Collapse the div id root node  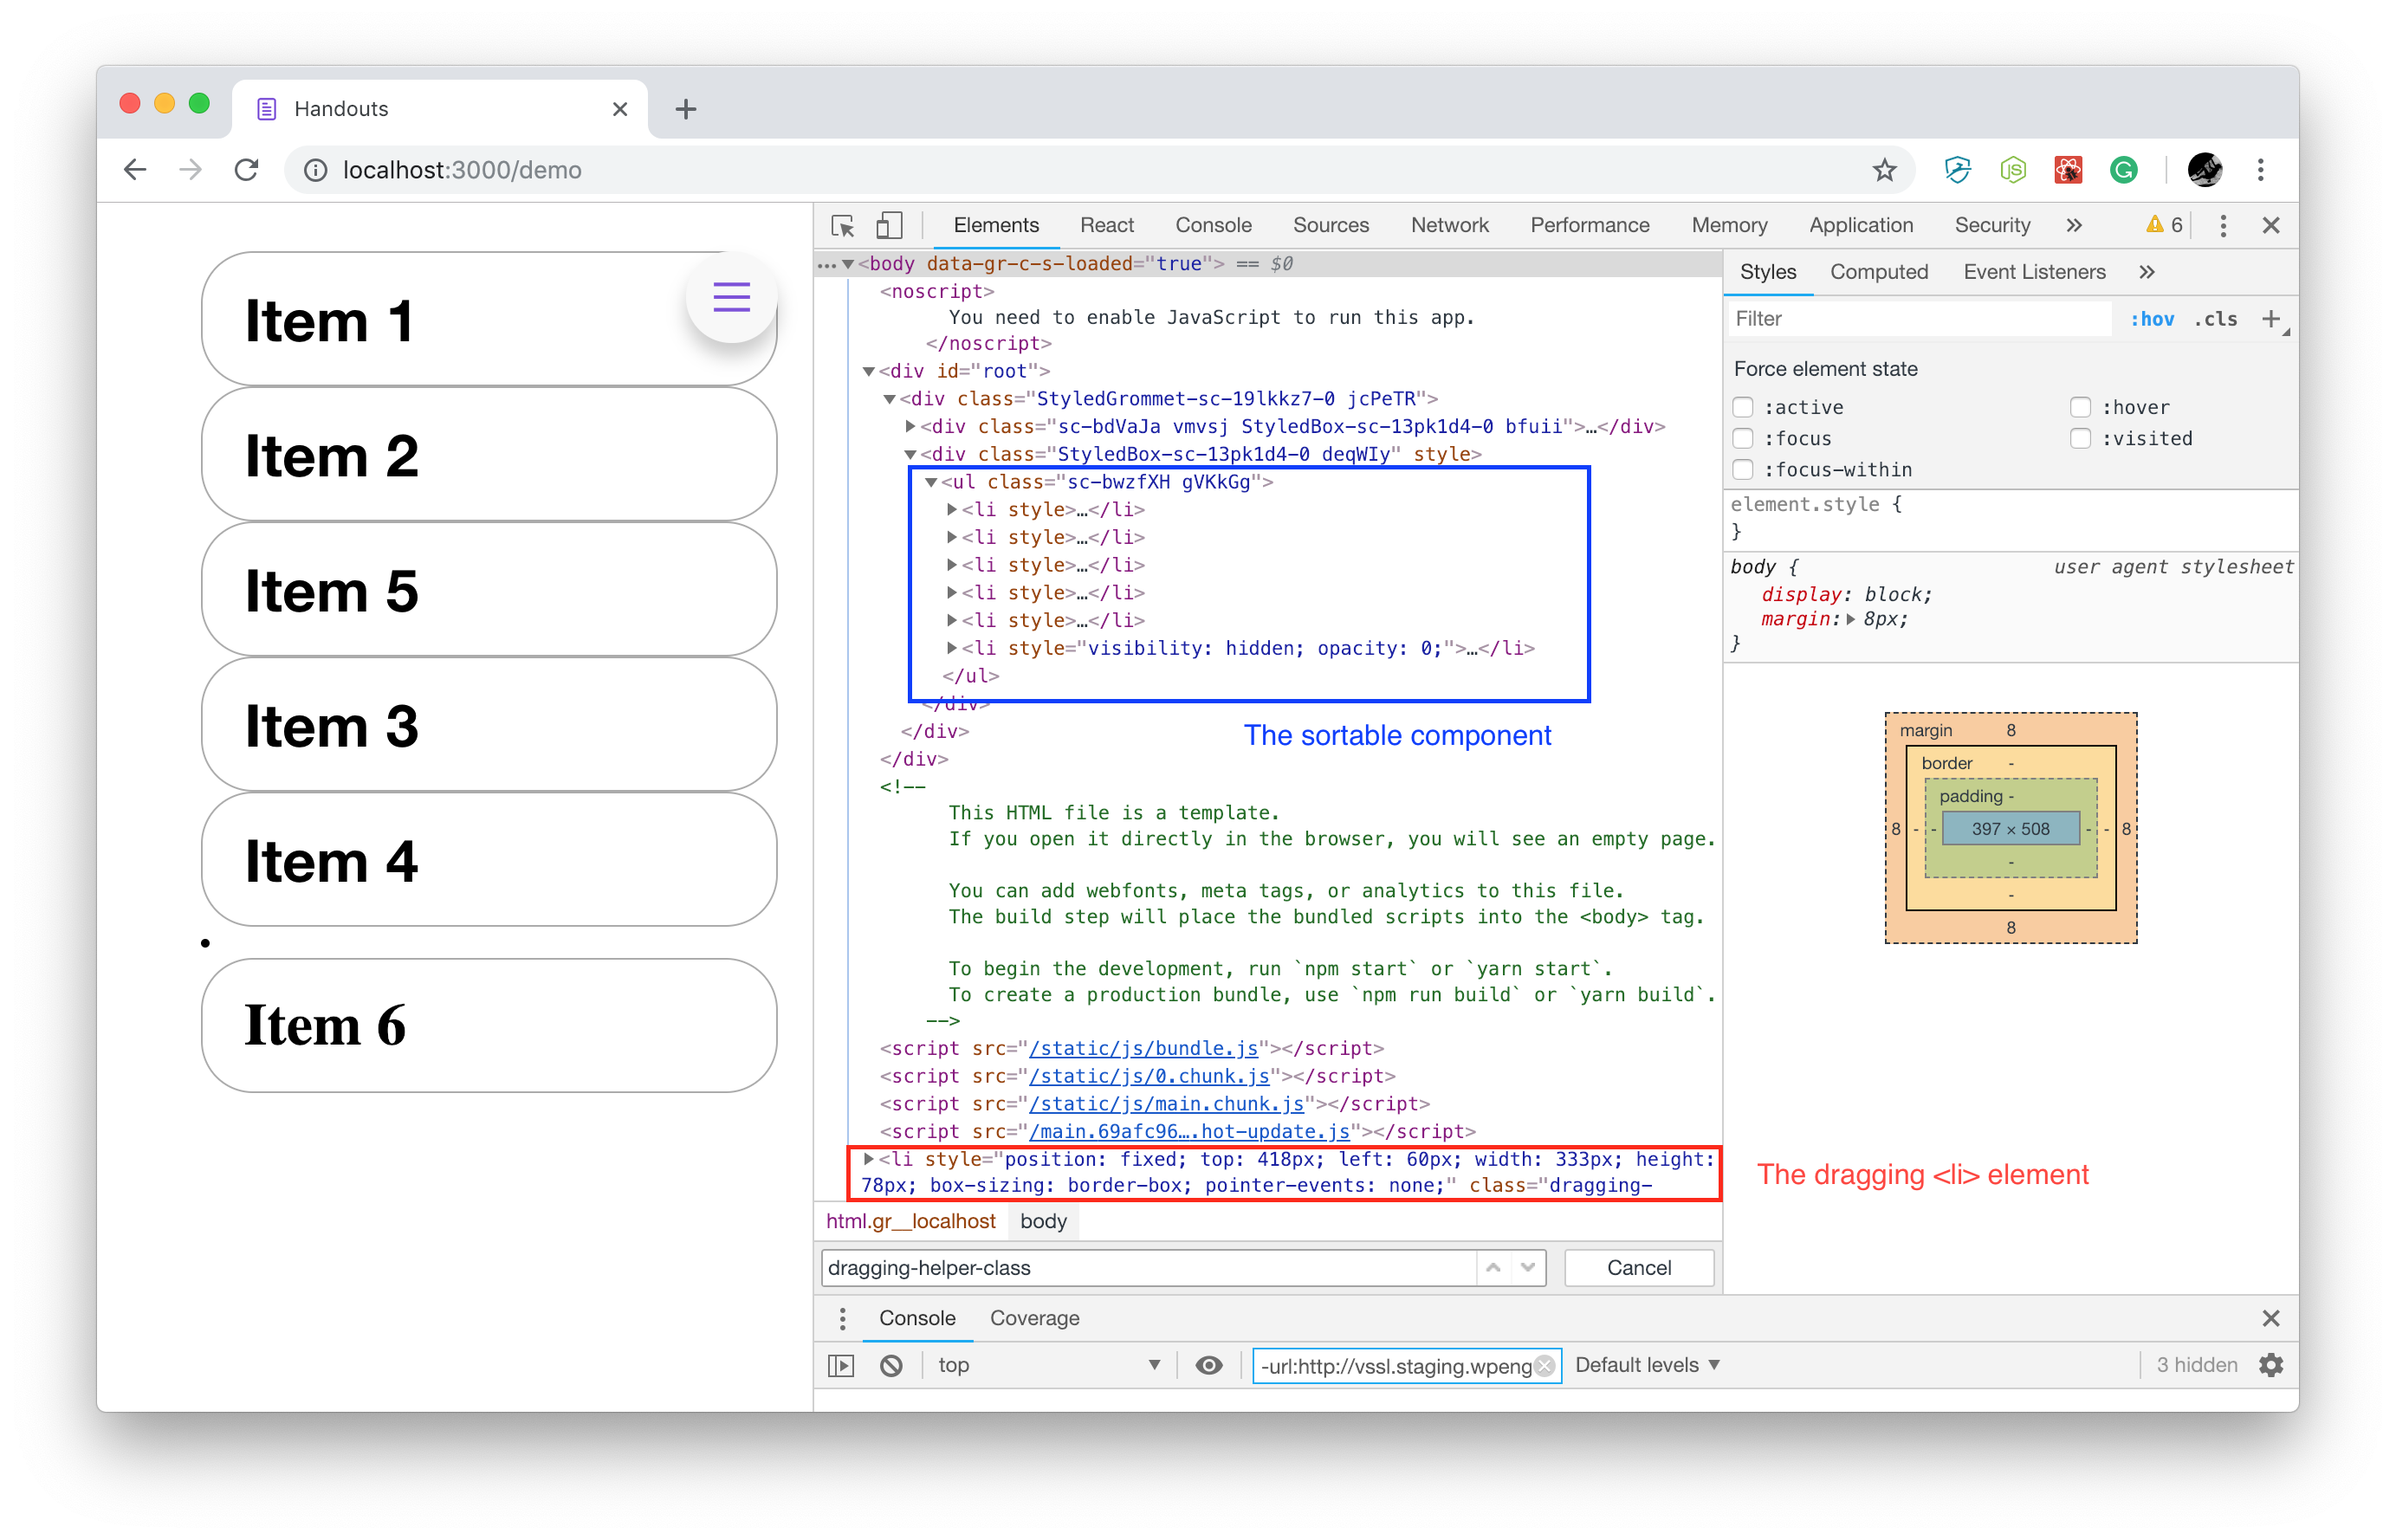click(869, 371)
